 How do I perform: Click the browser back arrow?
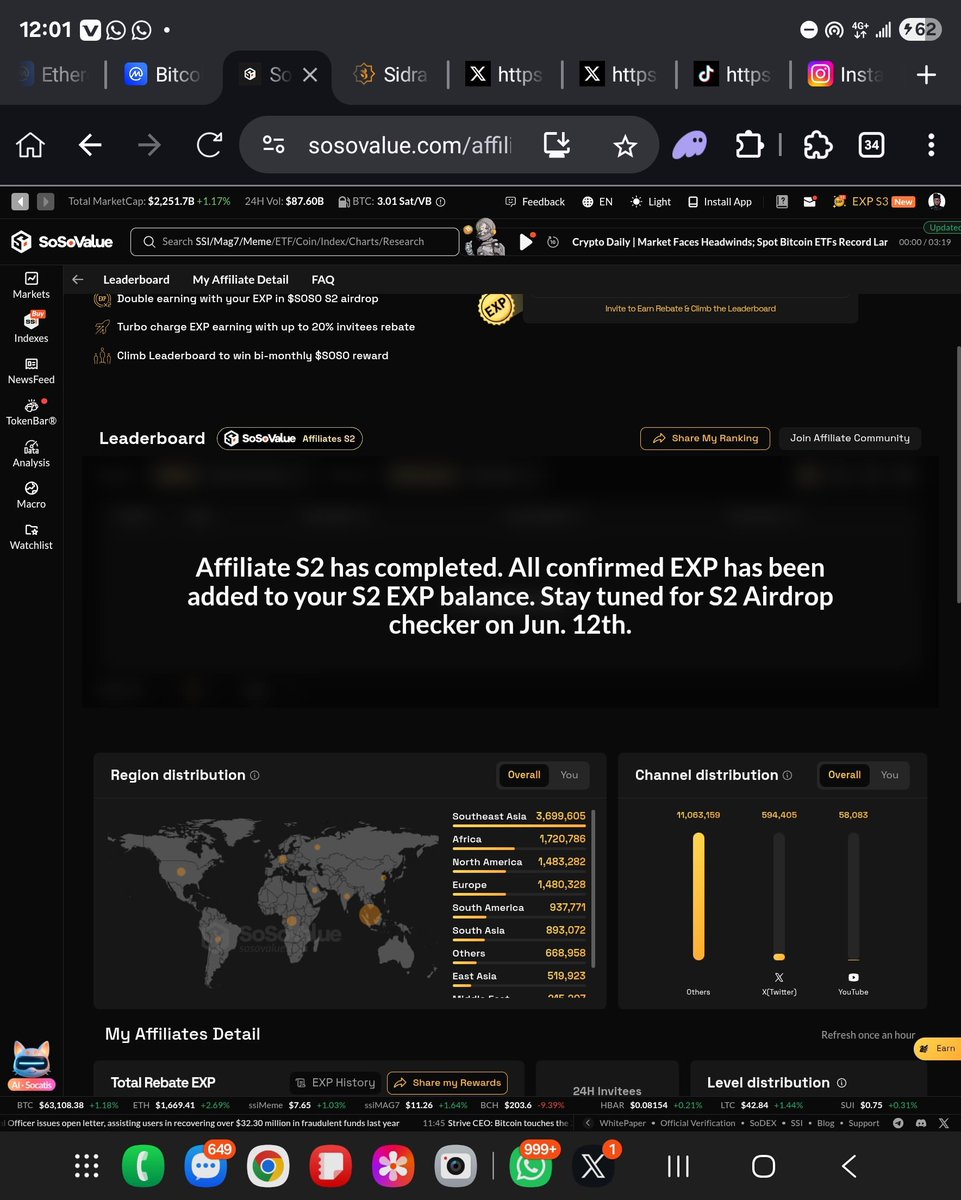(90, 146)
